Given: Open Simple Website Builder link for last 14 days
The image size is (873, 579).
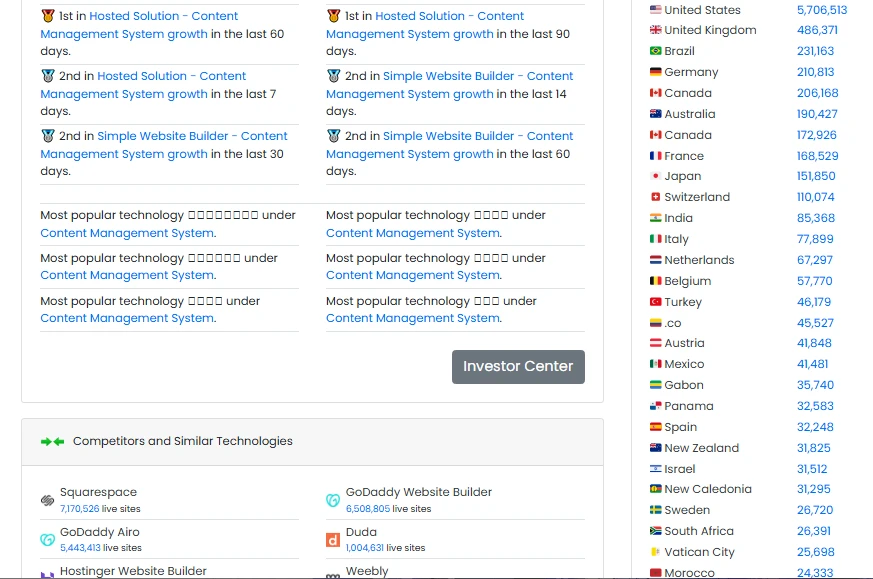Looking at the screenshot, I should tap(478, 76).
